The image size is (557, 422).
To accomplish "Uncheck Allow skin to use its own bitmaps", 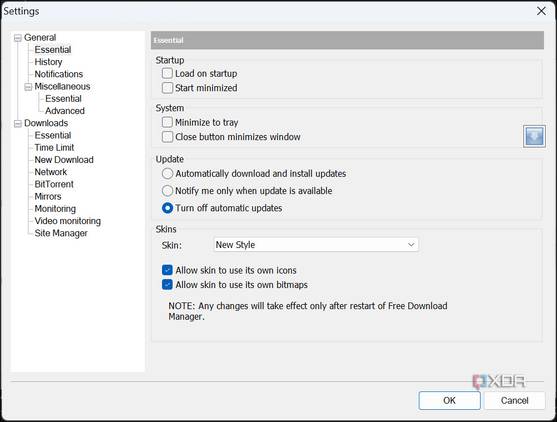I will pyautogui.click(x=167, y=285).
